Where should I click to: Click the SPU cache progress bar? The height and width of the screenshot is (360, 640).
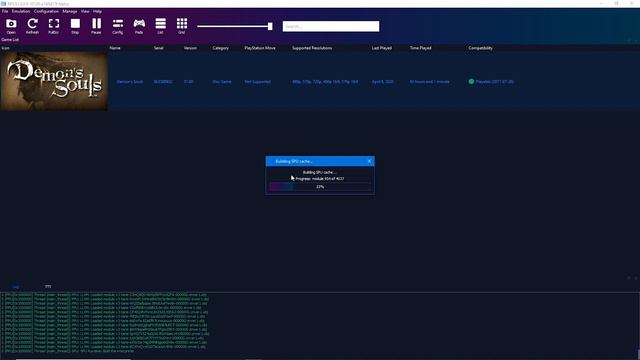(x=320, y=187)
